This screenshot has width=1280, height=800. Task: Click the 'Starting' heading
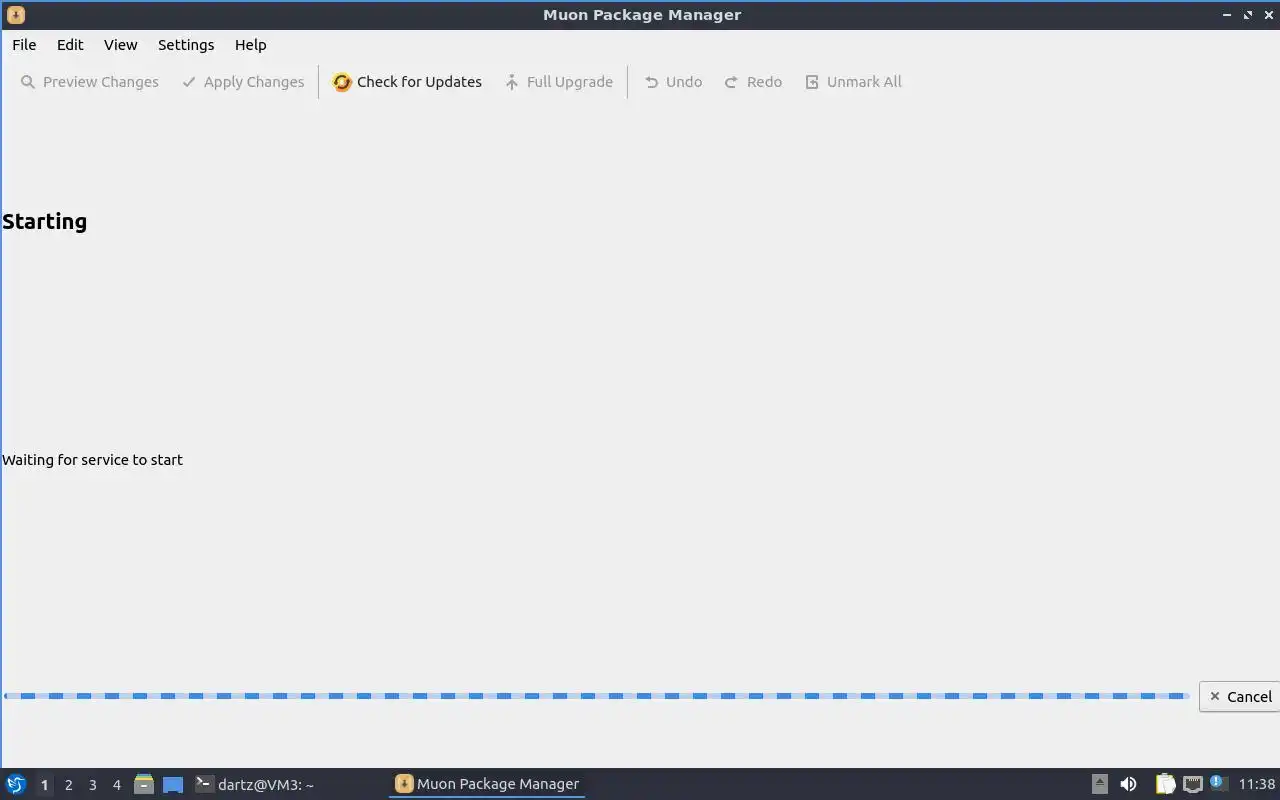click(x=44, y=222)
